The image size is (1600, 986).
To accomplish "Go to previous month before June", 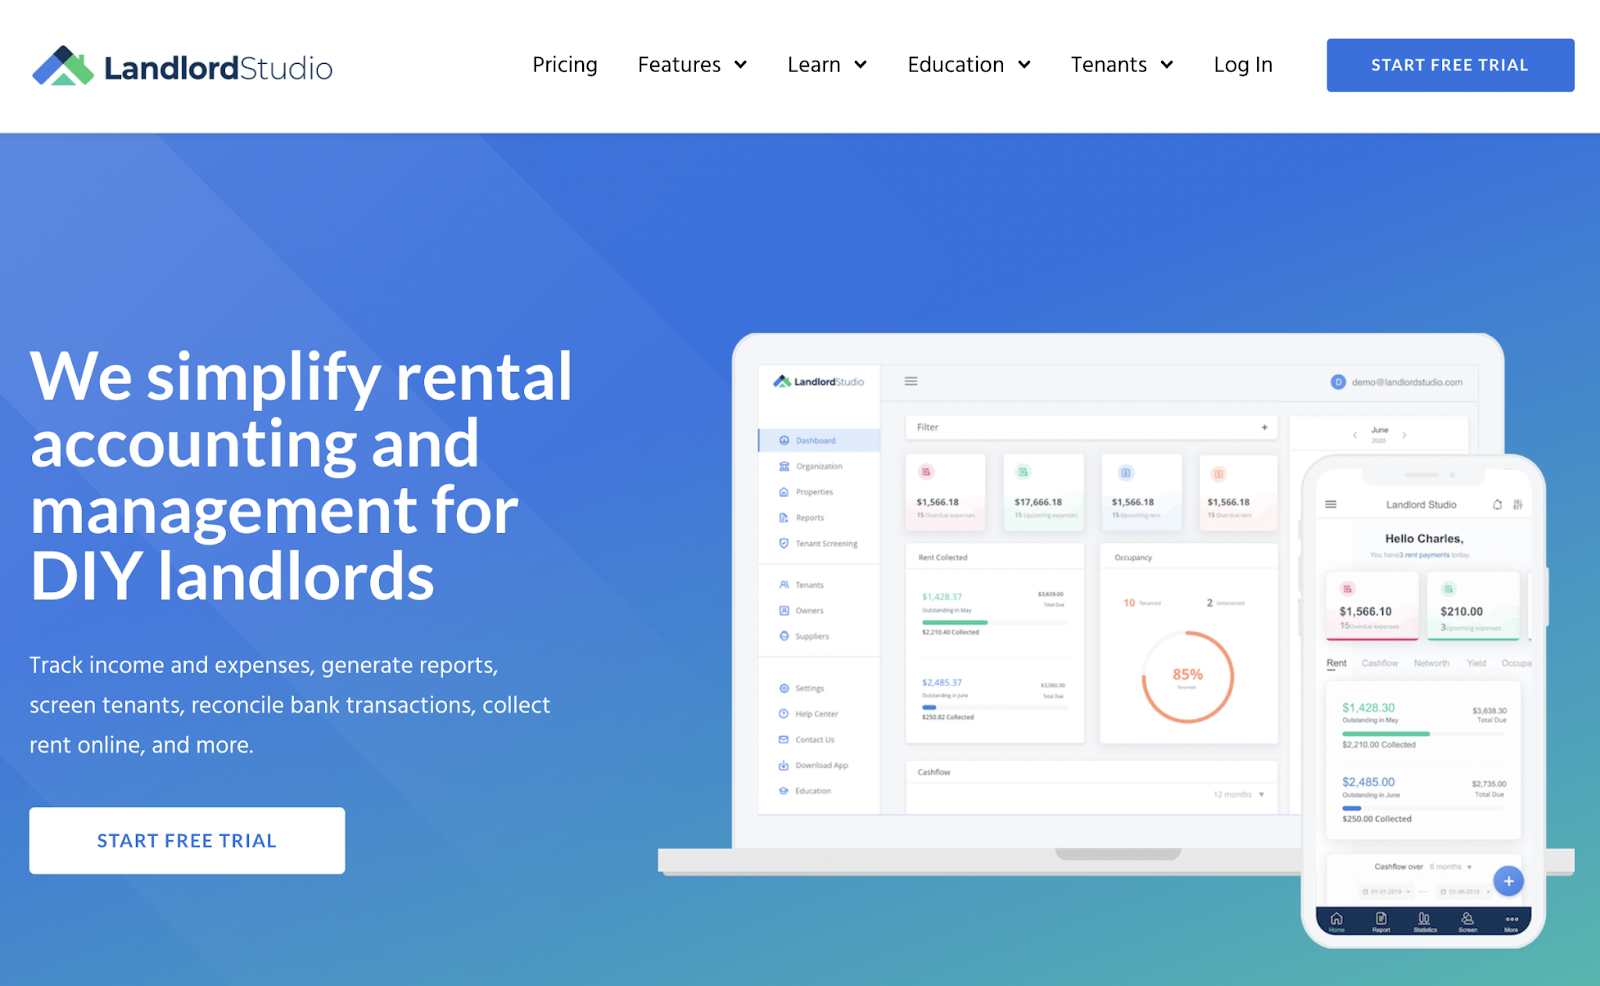I will pos(1355,435).
